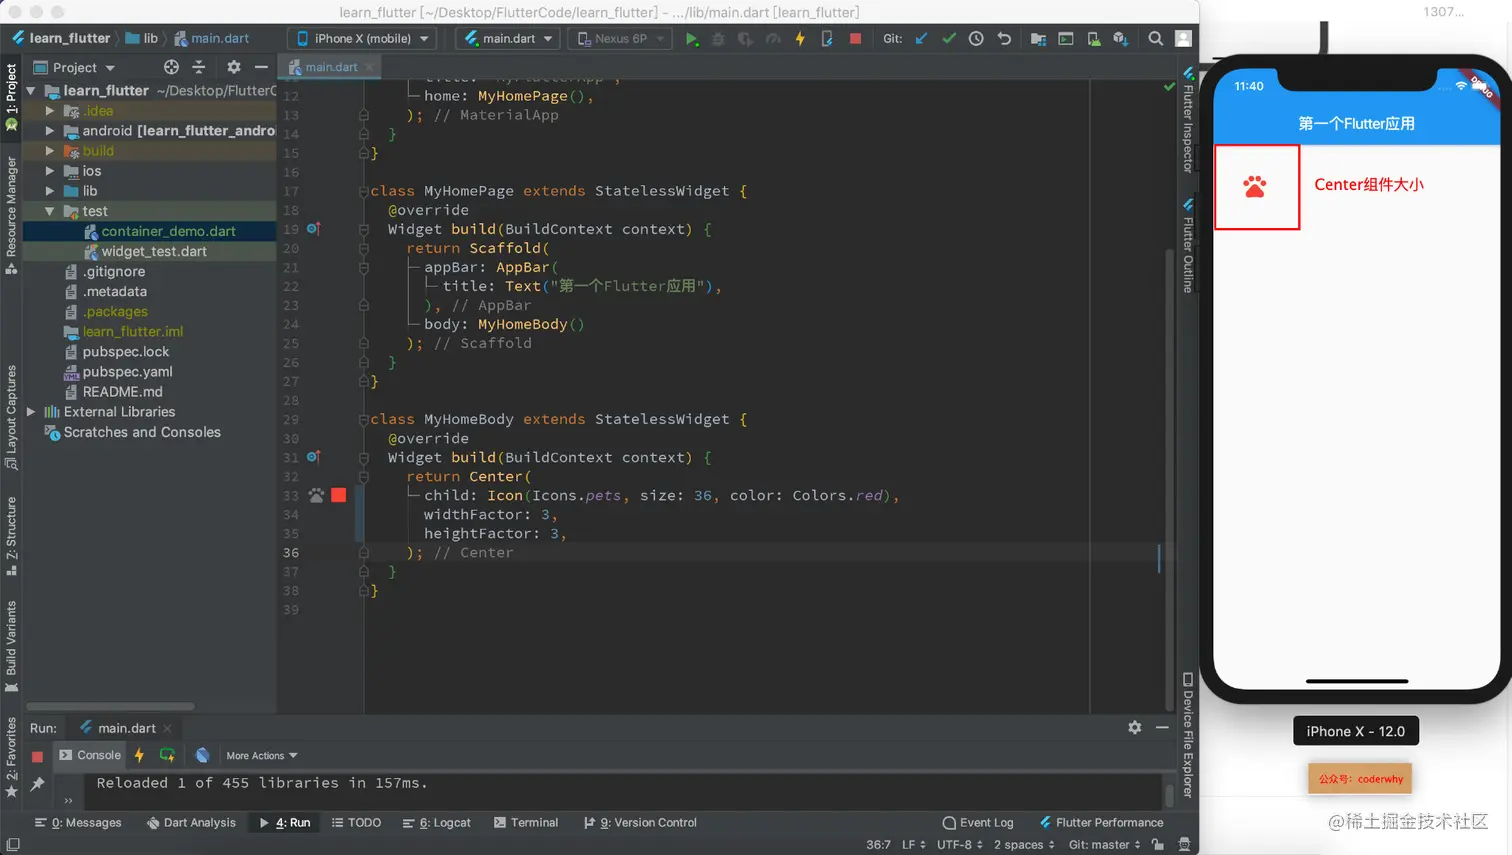This screenshot has height=855, width=1512.
Task: Switch to the Console tab
Action: 90,755
